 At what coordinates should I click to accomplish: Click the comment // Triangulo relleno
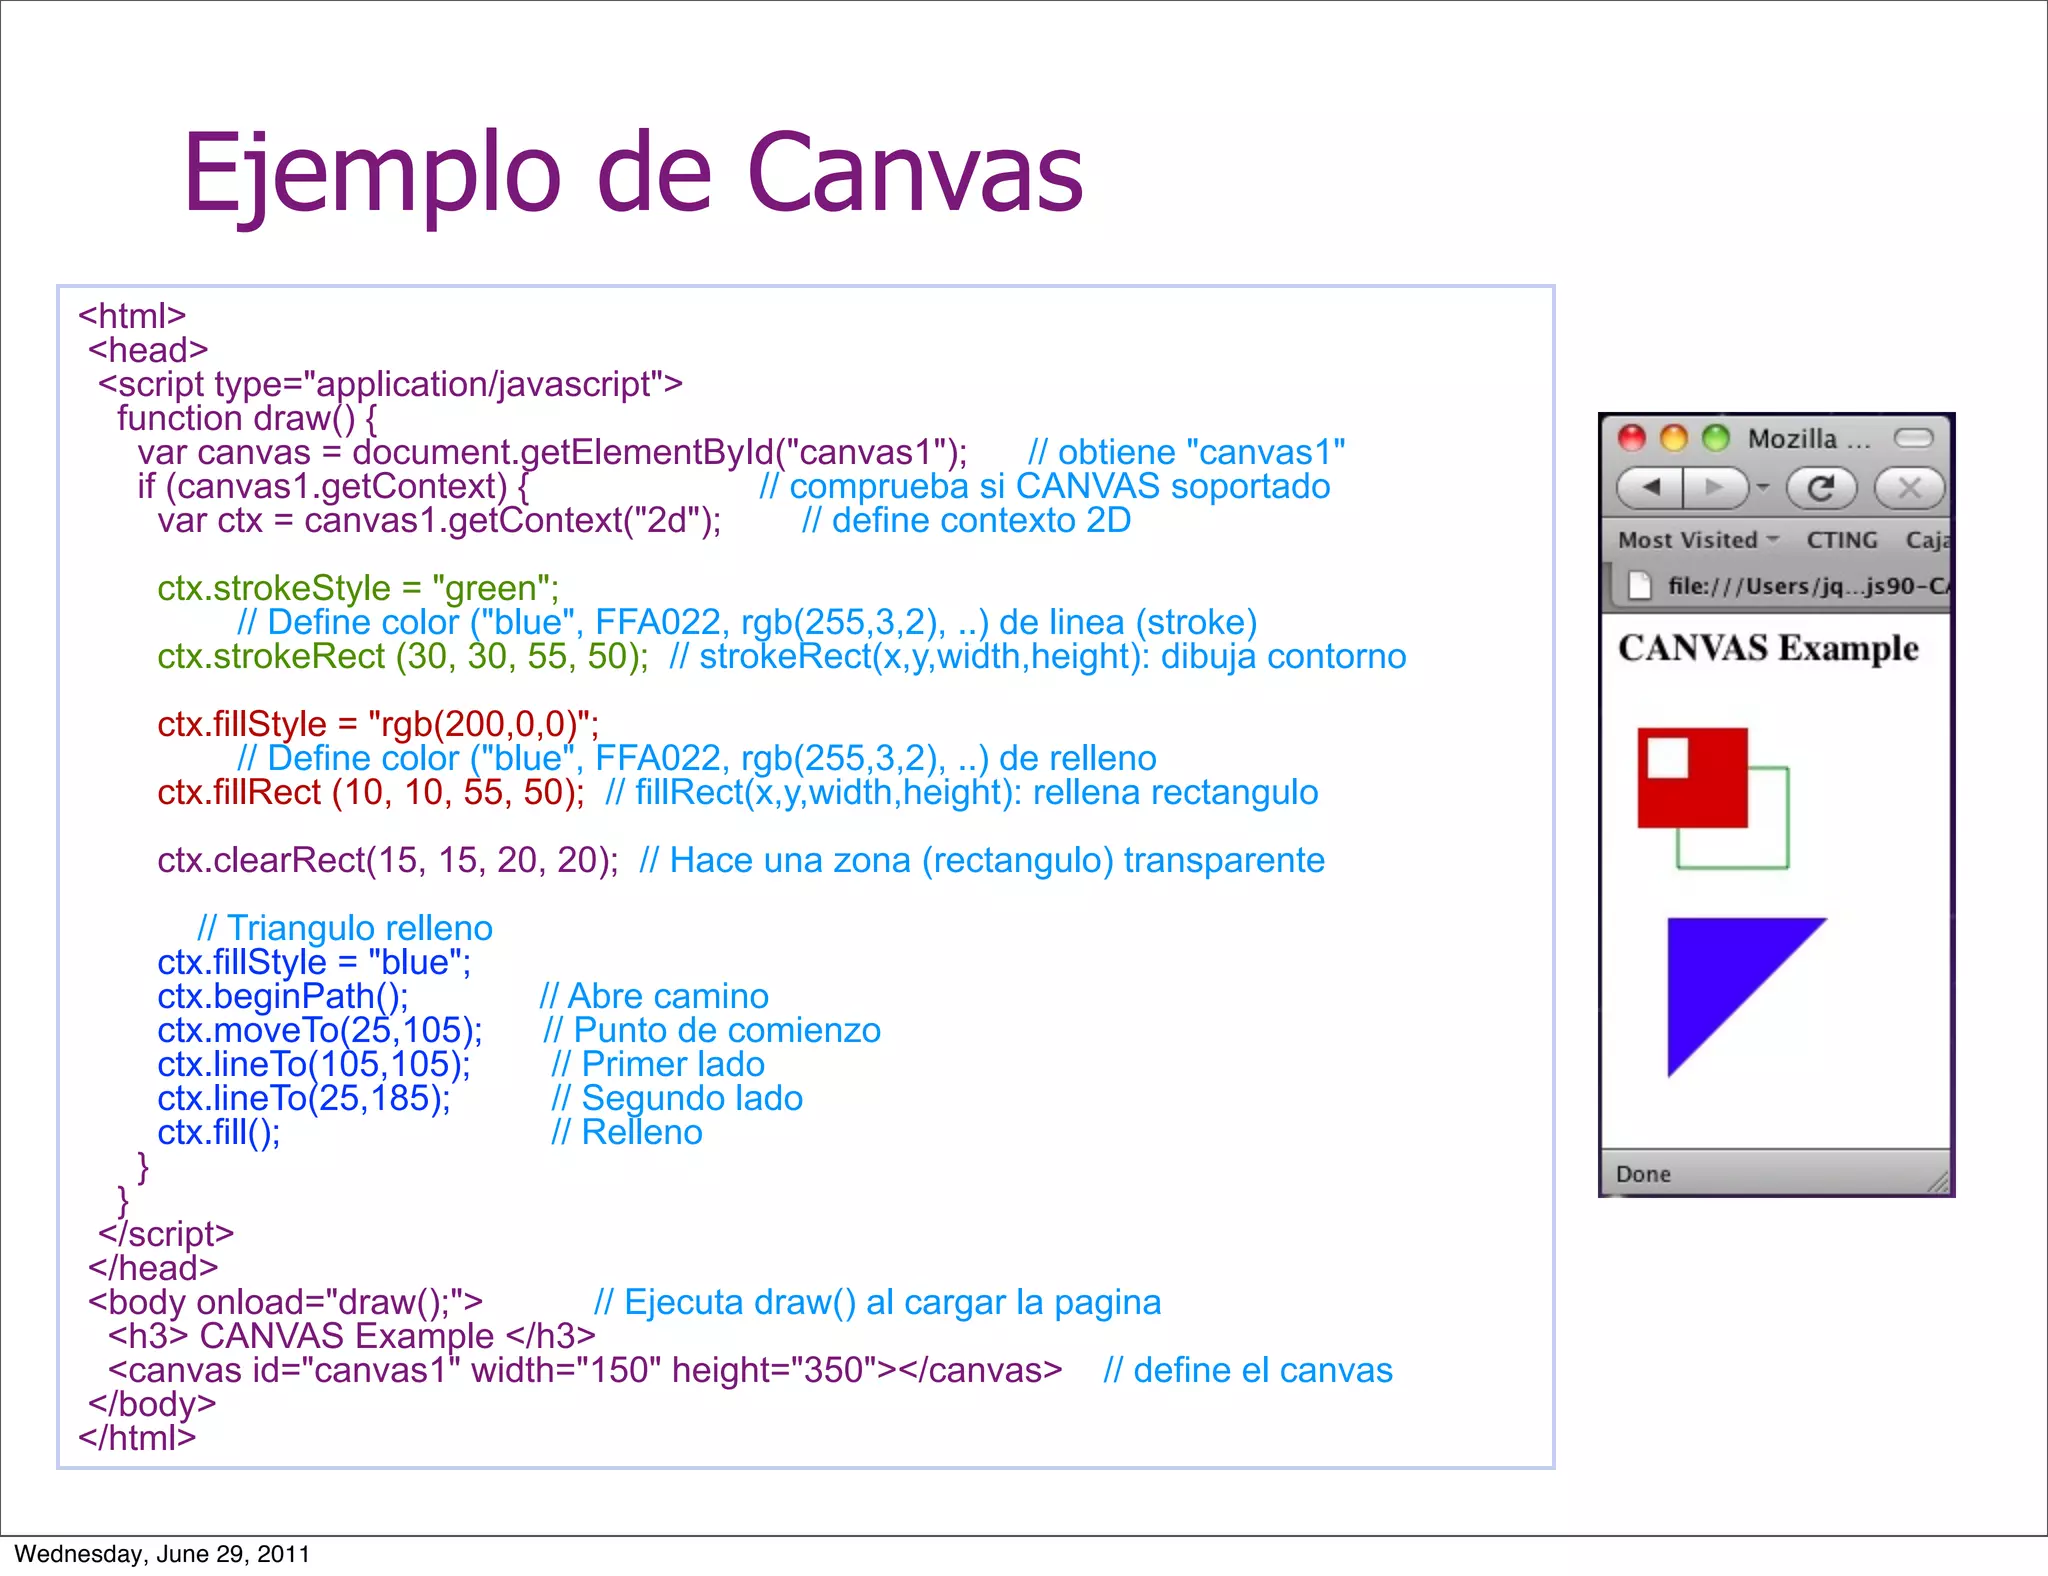(x=345, y=928)
